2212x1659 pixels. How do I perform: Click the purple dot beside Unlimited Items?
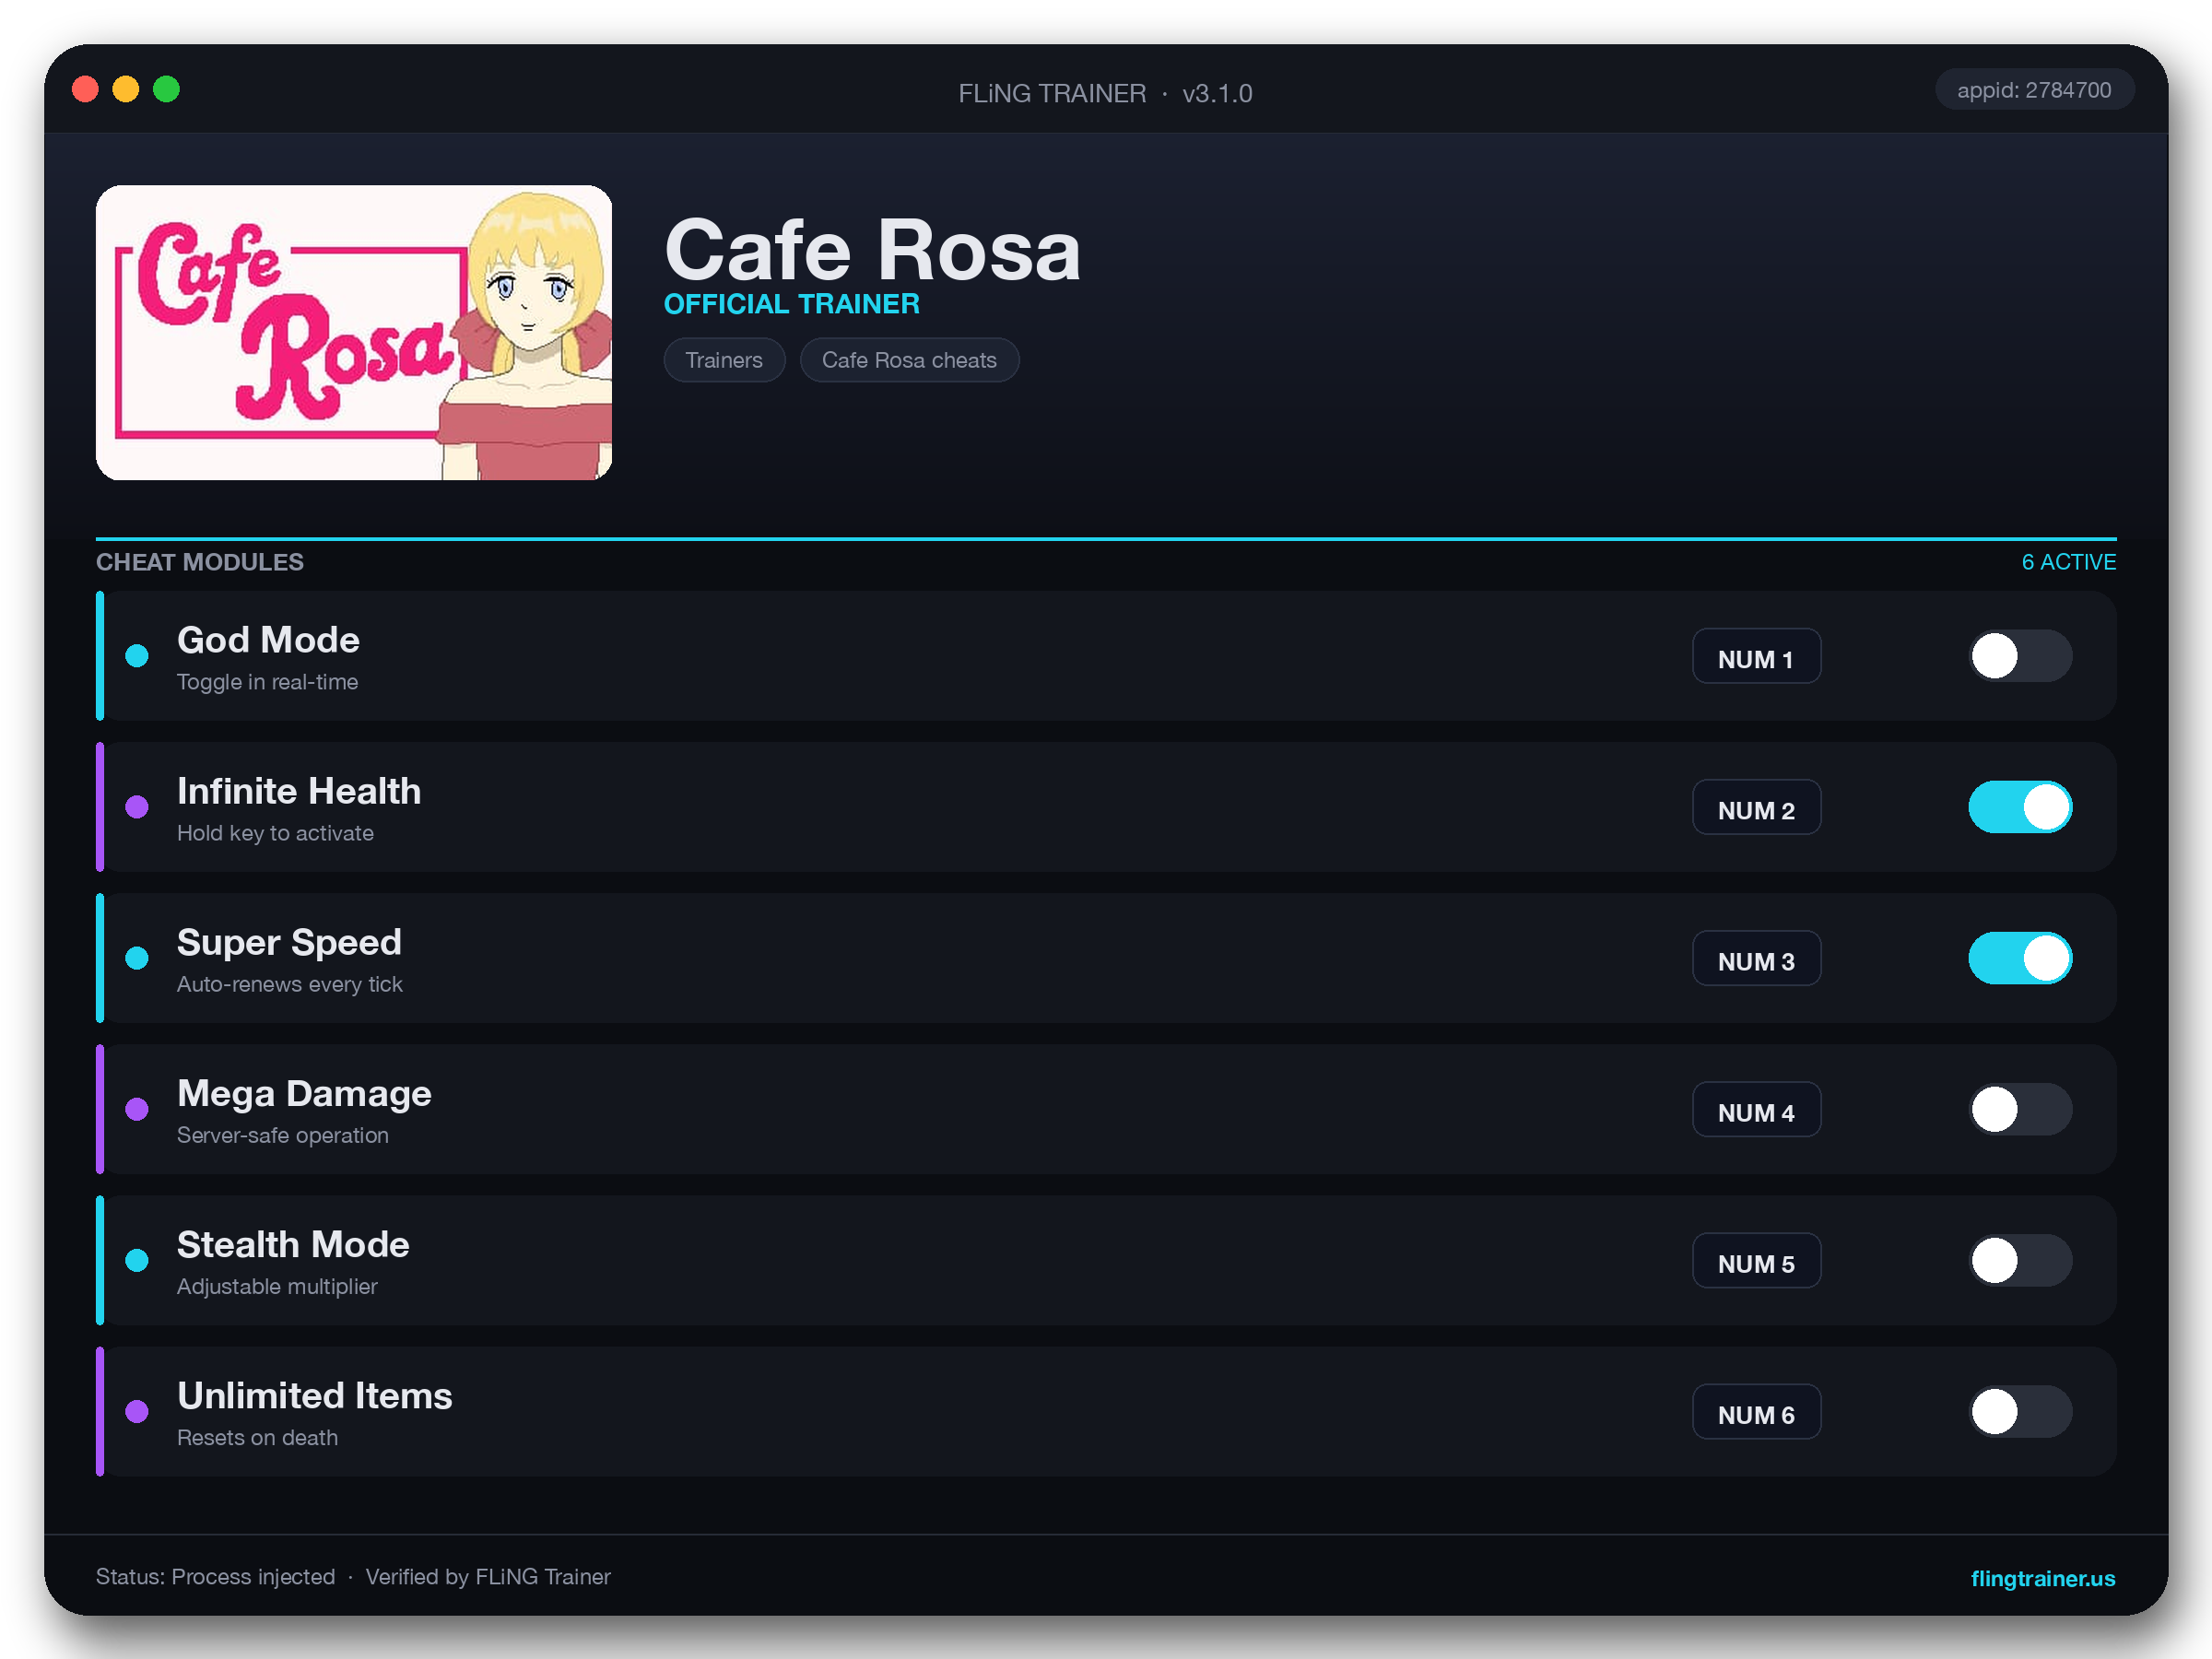pos(137,1411)
